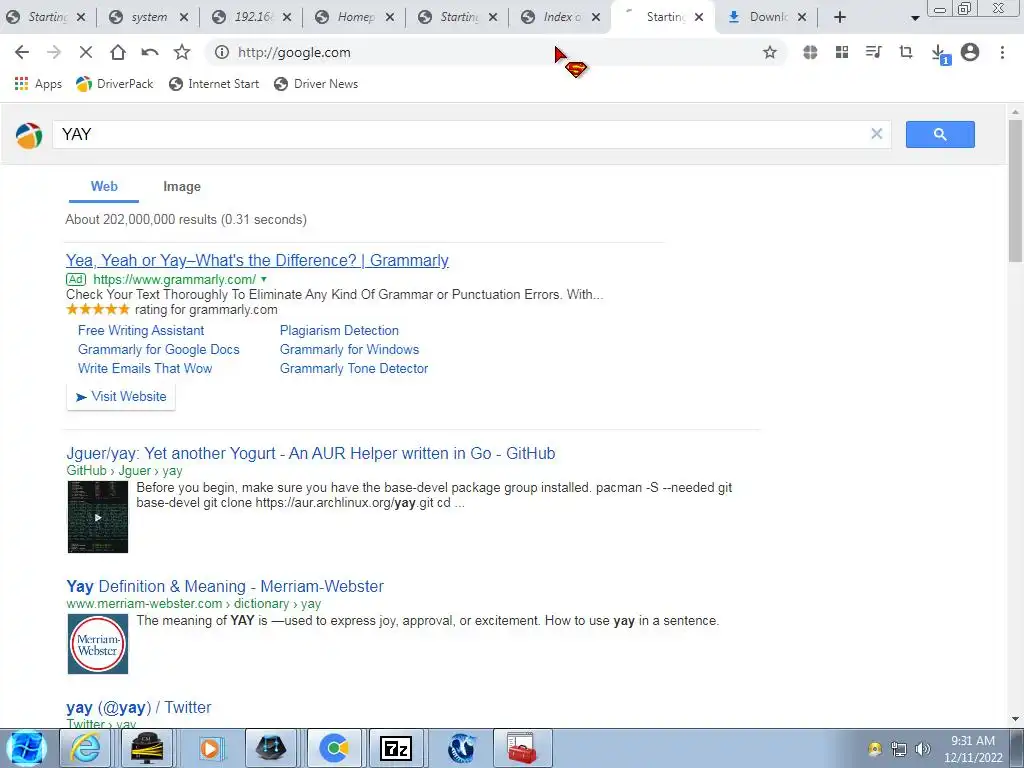The image size is (1024, 768).
Task: Switch to the 'Homep' browser tab
Action: tap(355, 18)
